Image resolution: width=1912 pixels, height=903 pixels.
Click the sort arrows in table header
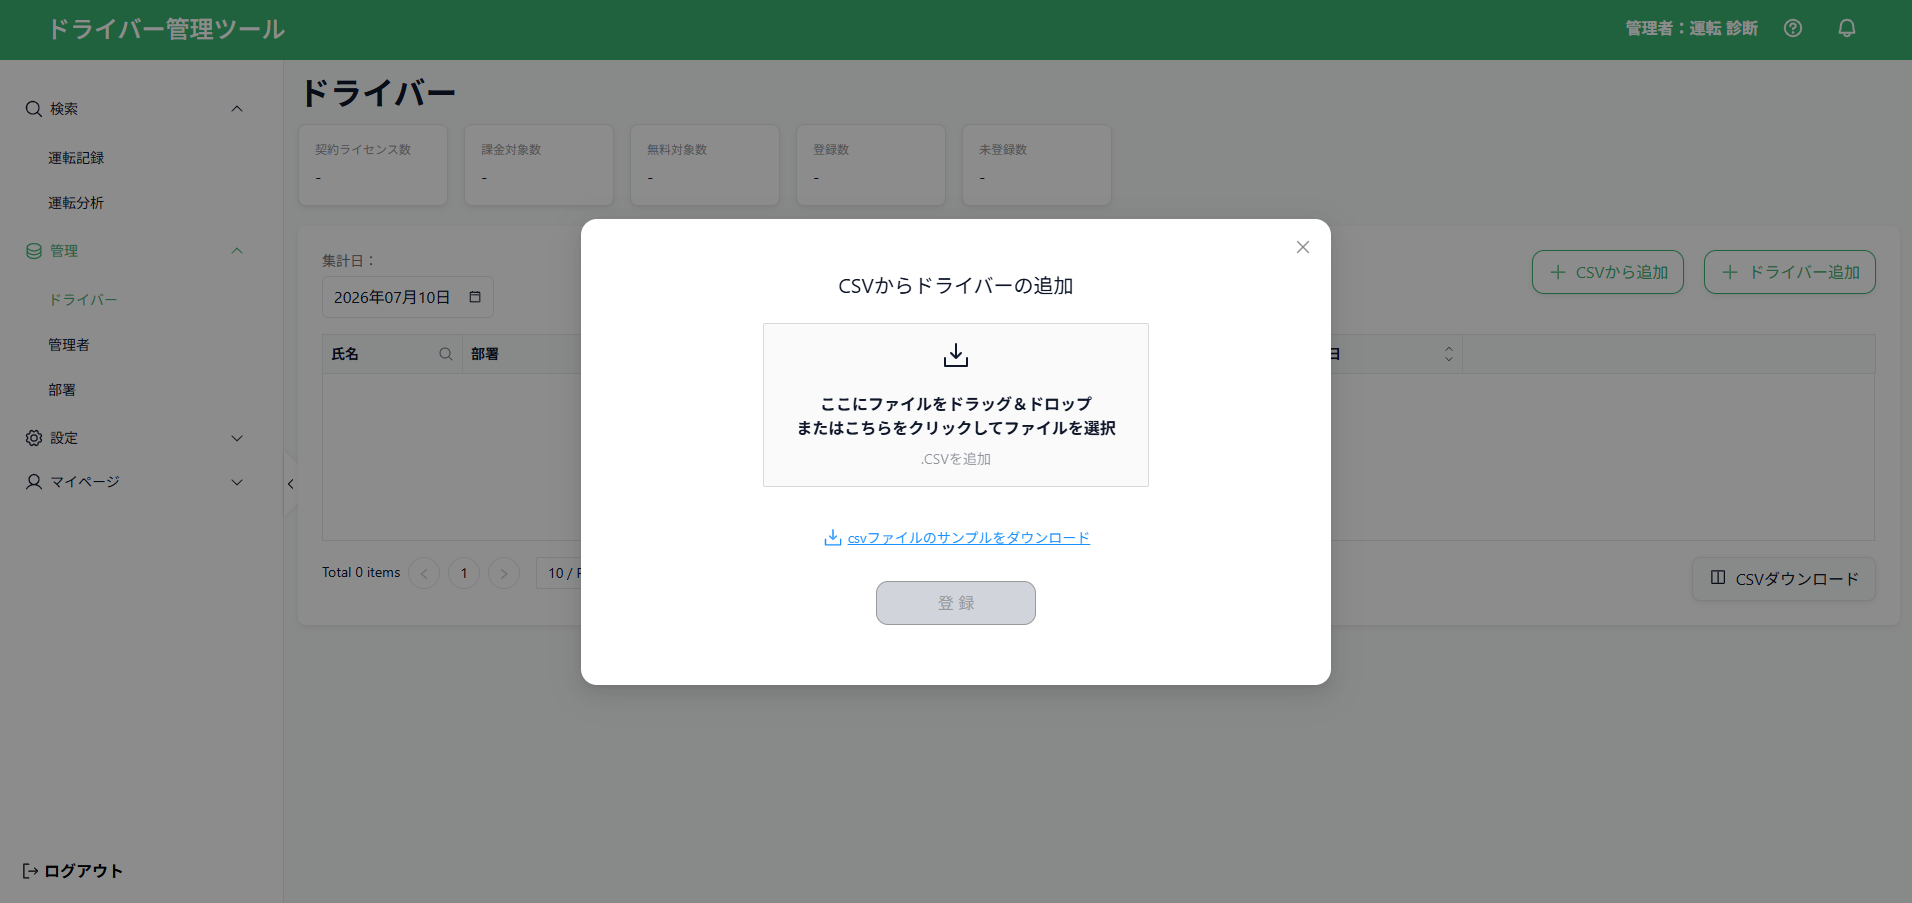click(1448, 354)
